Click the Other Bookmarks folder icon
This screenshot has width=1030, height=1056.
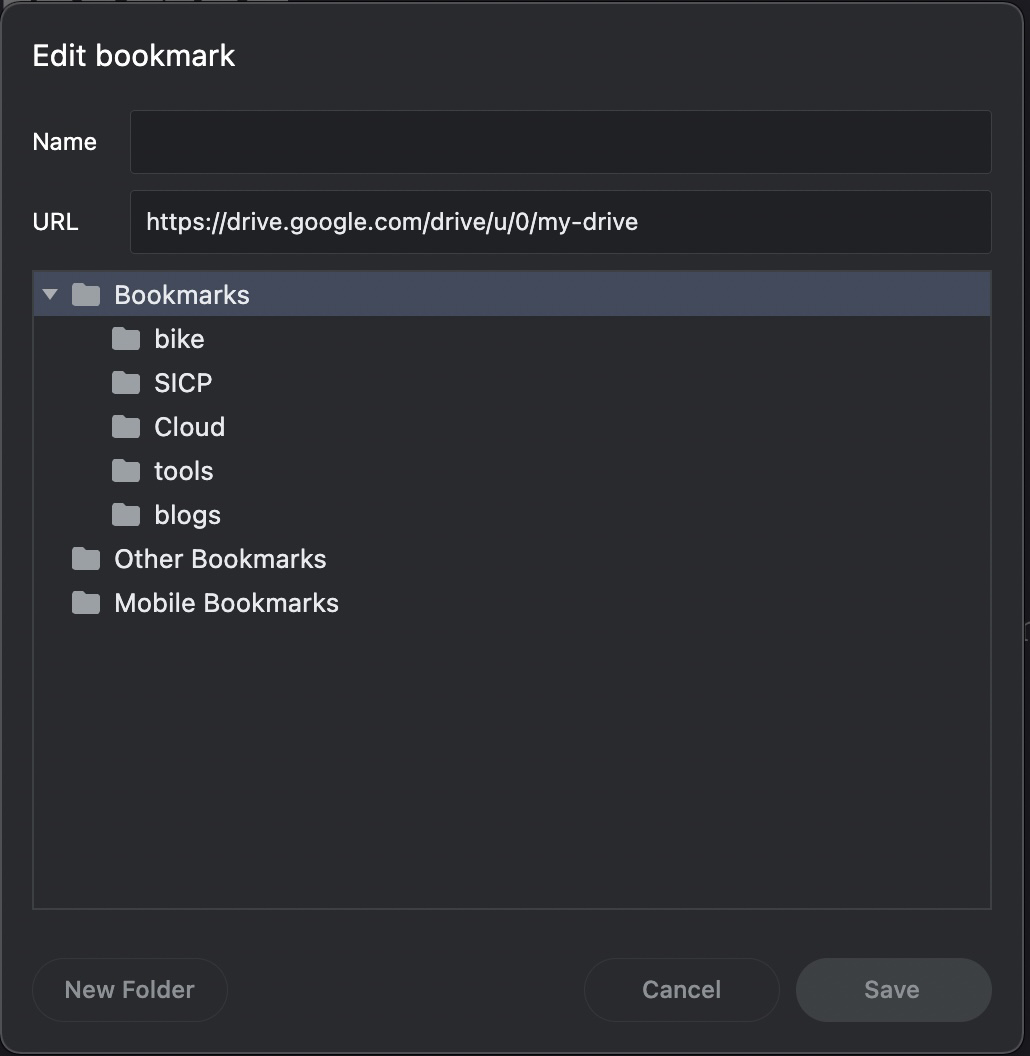pos(86,558)
